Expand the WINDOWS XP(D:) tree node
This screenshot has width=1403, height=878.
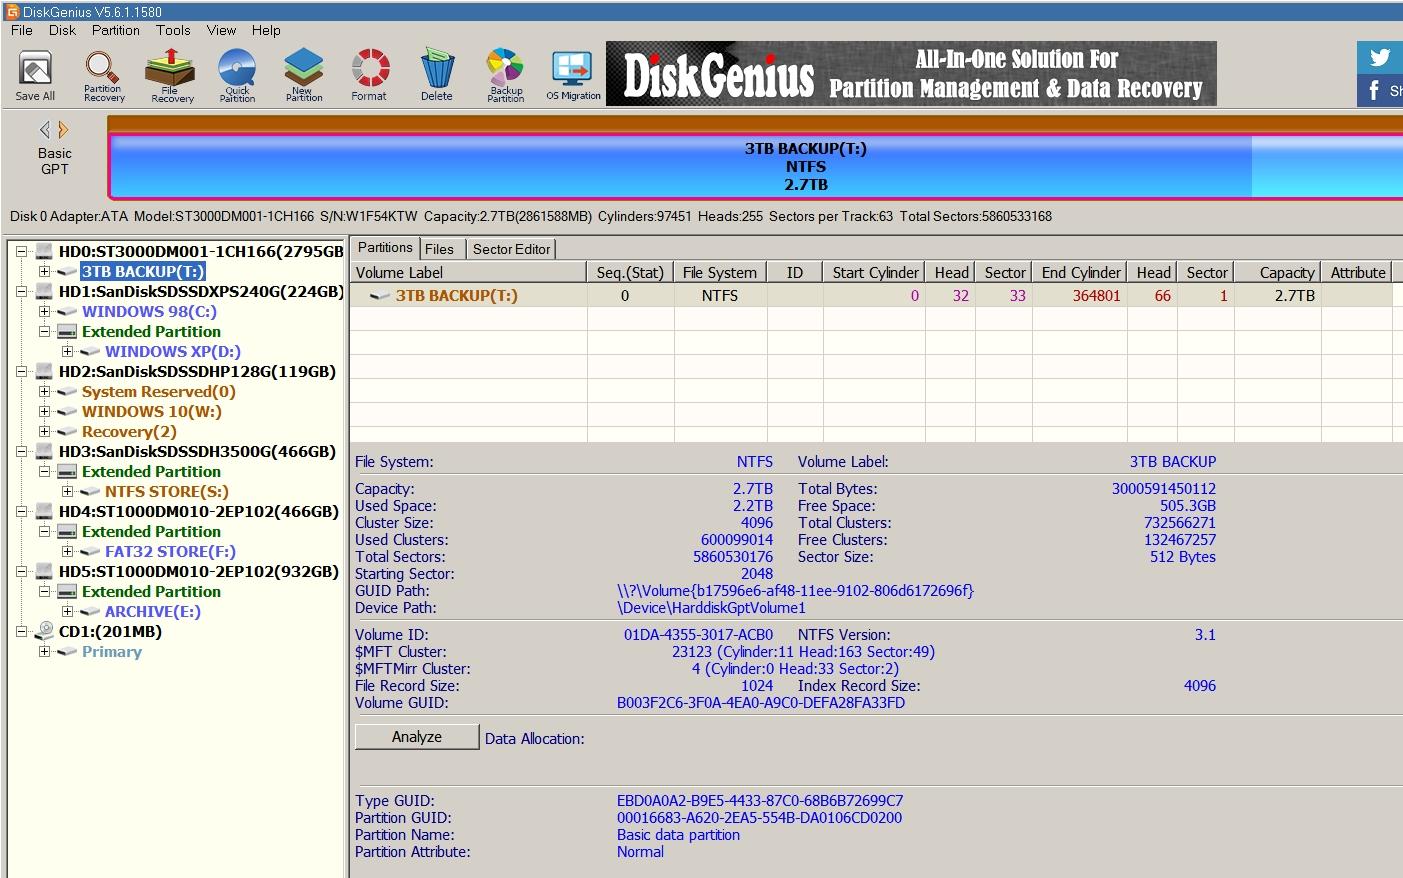(x=67, y=352)
